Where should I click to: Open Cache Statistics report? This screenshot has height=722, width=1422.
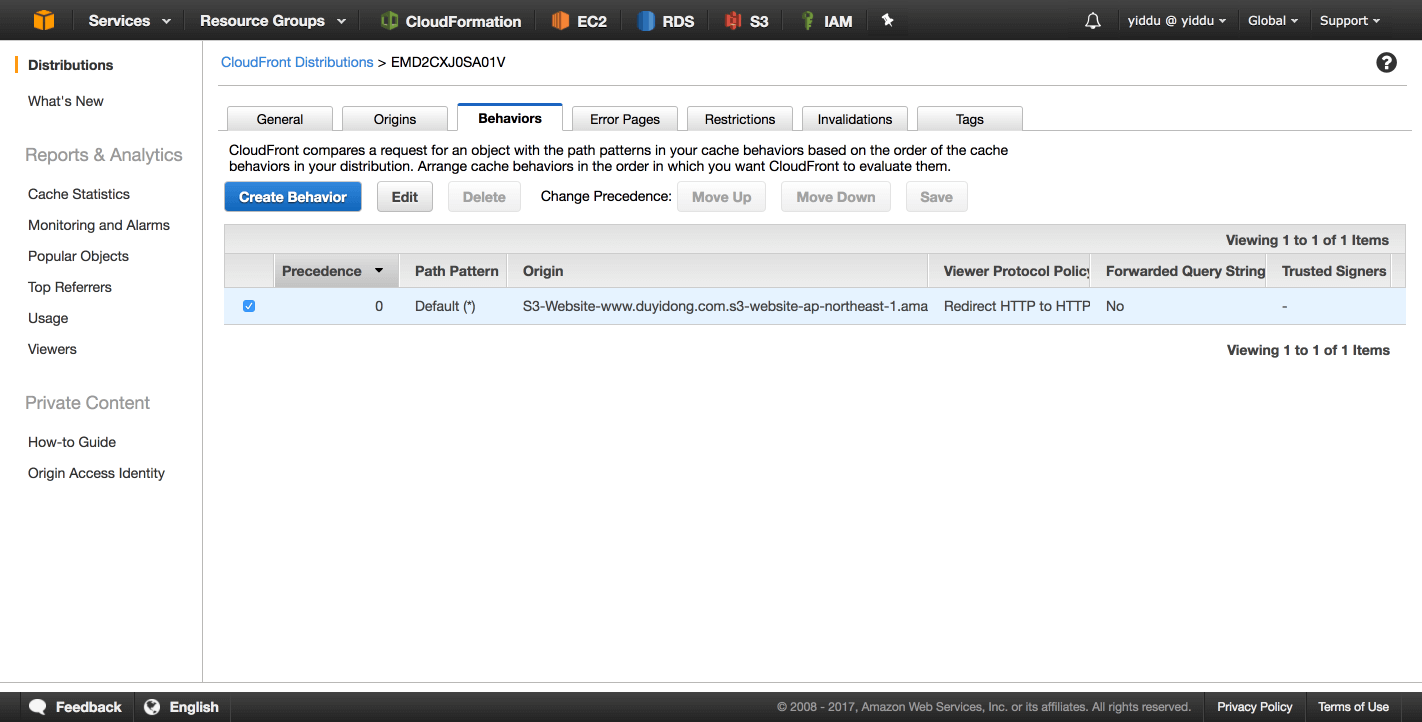tap(79, 194)
